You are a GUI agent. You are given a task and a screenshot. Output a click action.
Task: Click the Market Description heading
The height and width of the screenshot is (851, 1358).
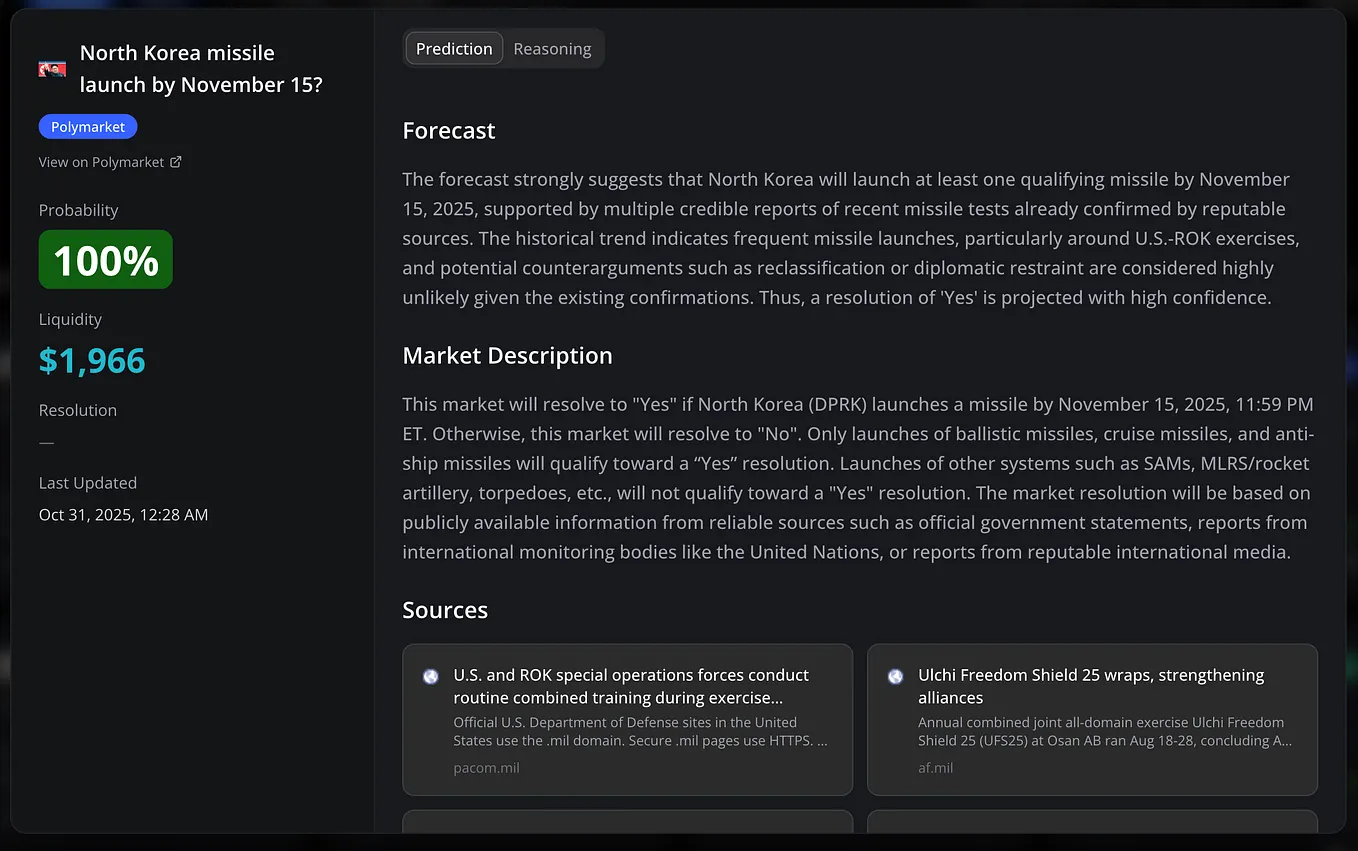click(507, 356)
